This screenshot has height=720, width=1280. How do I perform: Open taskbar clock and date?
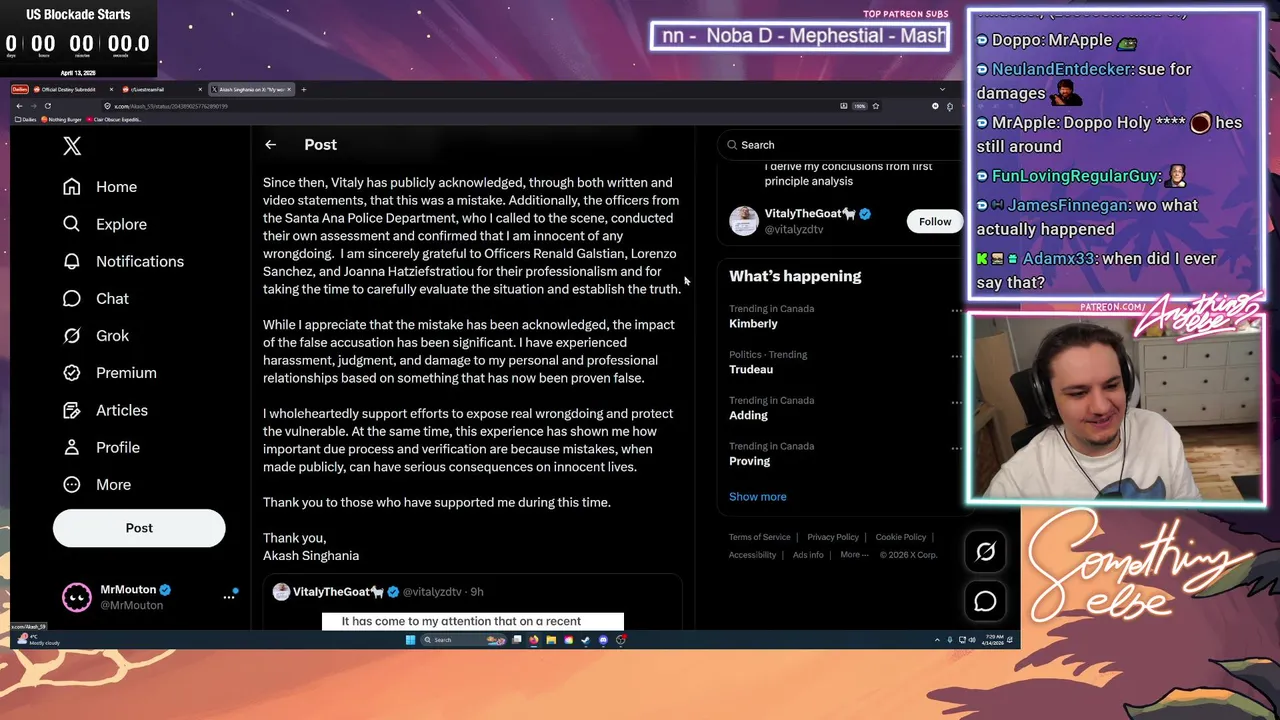(x=994, y=640)
